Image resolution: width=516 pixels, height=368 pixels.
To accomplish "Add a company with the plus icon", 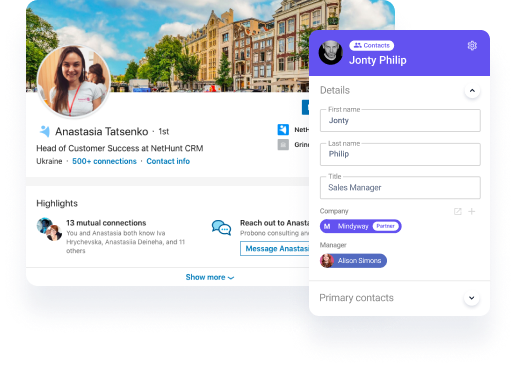I will pyautogui.click(x=472, y=211).
